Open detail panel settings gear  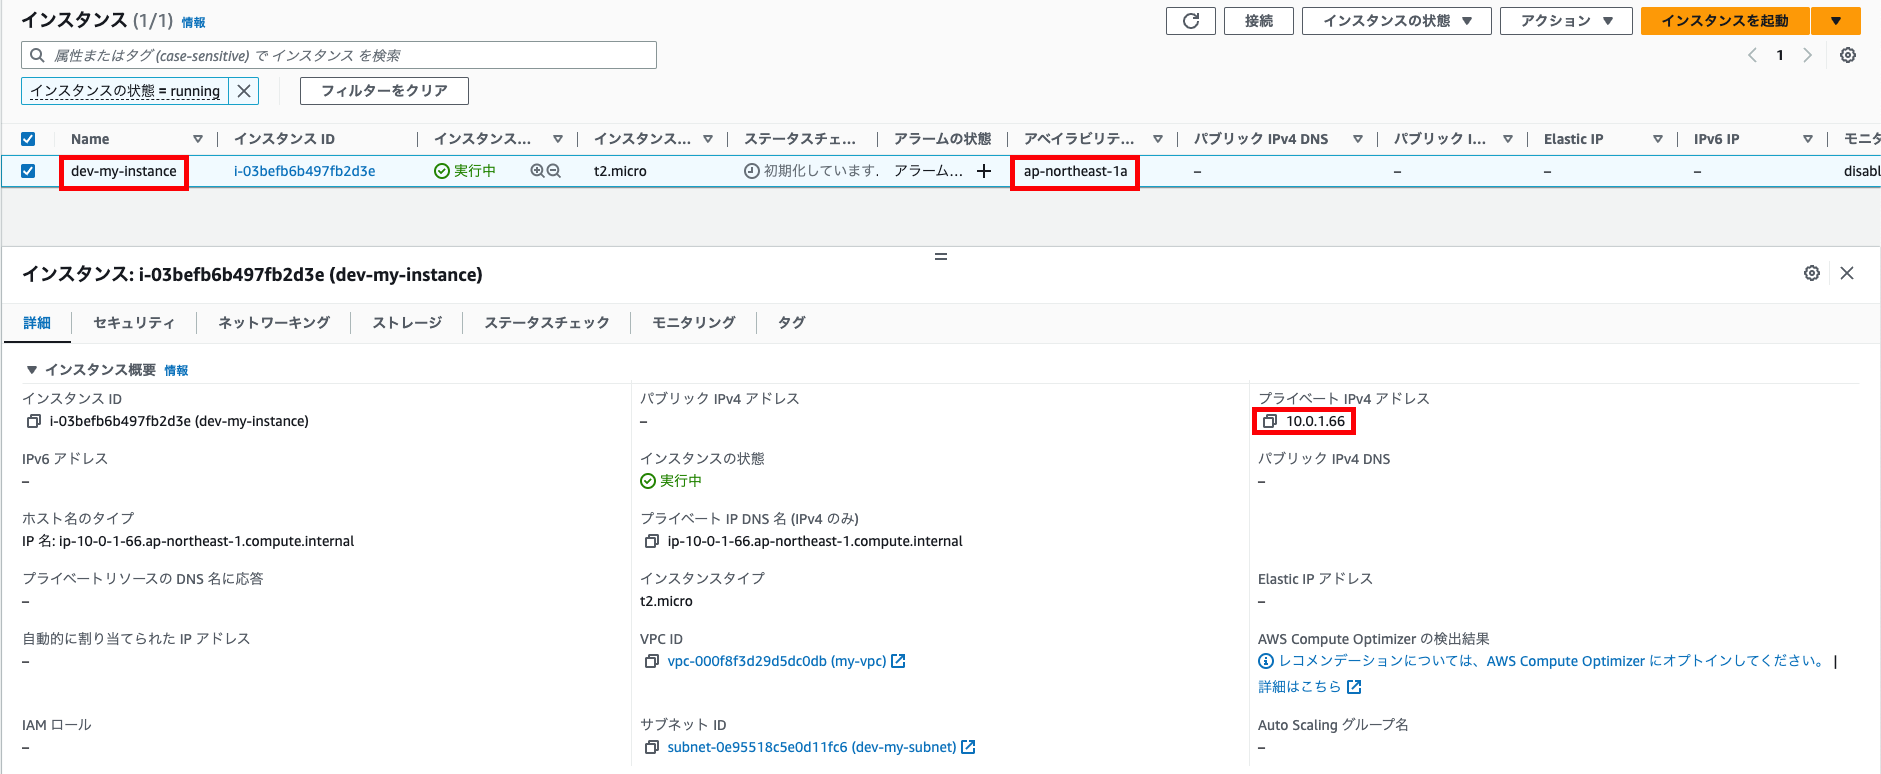coord(1812,273)
